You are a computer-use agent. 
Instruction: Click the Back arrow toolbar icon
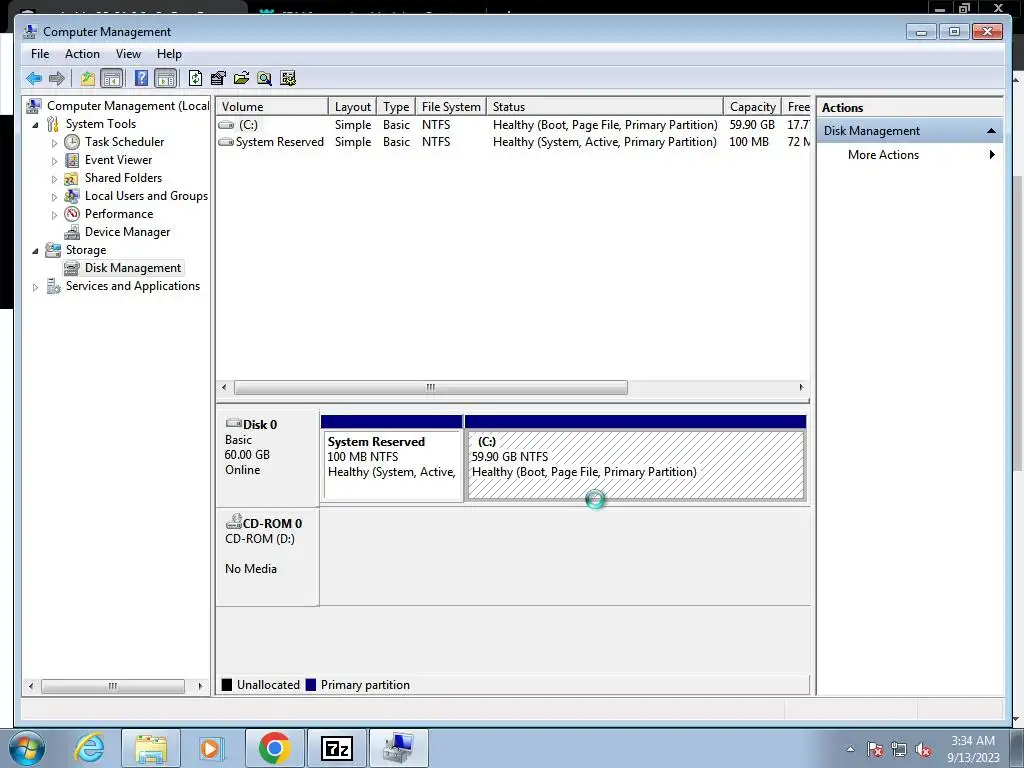pos(34,79)
